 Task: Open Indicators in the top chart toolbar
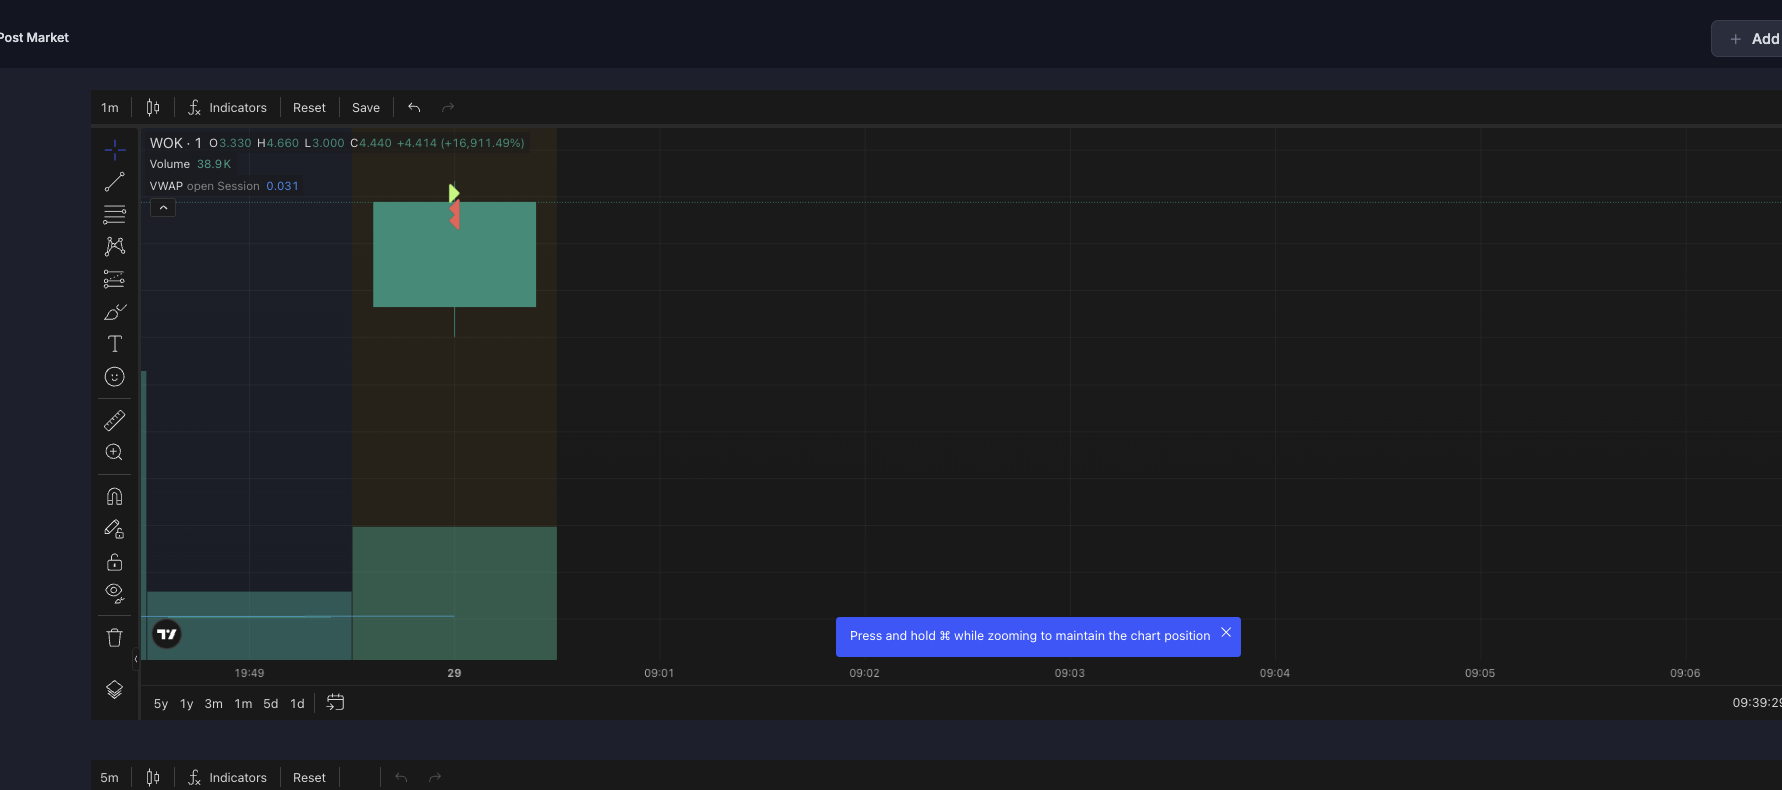[228, 108]
